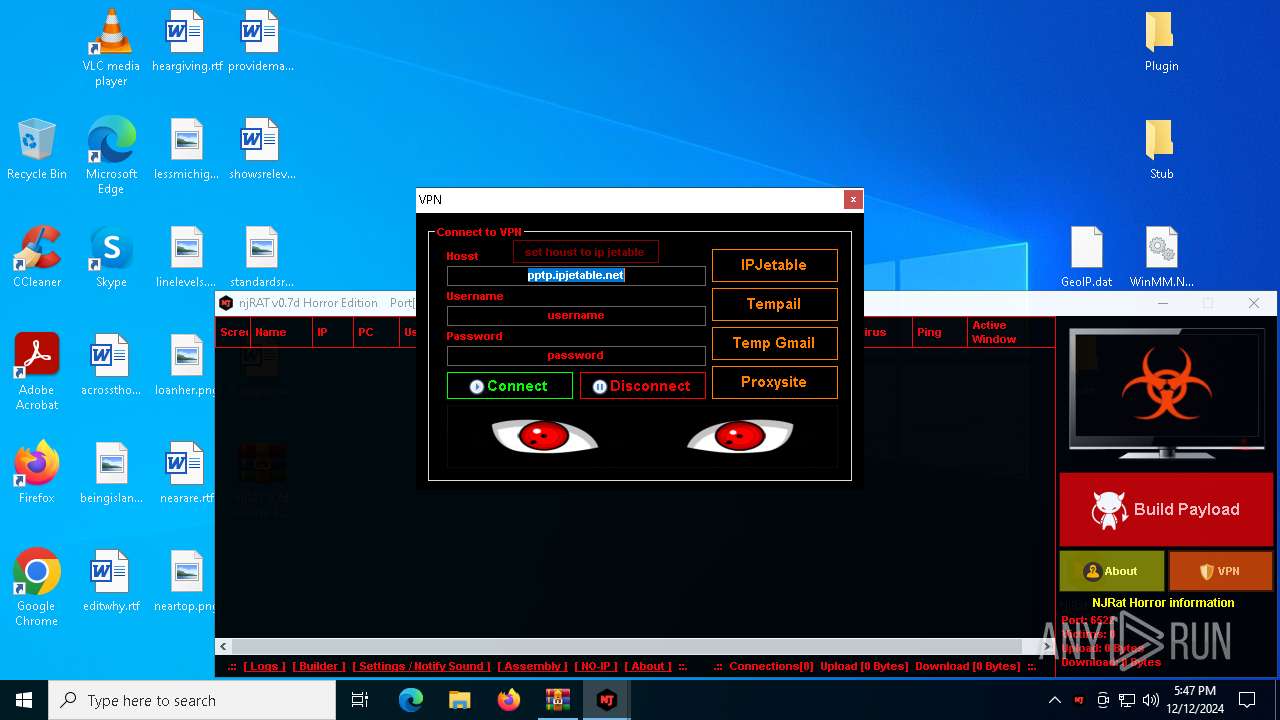Click the Hosst field with pptp.ipjetable.net
1280x720 pixels.
576,275
